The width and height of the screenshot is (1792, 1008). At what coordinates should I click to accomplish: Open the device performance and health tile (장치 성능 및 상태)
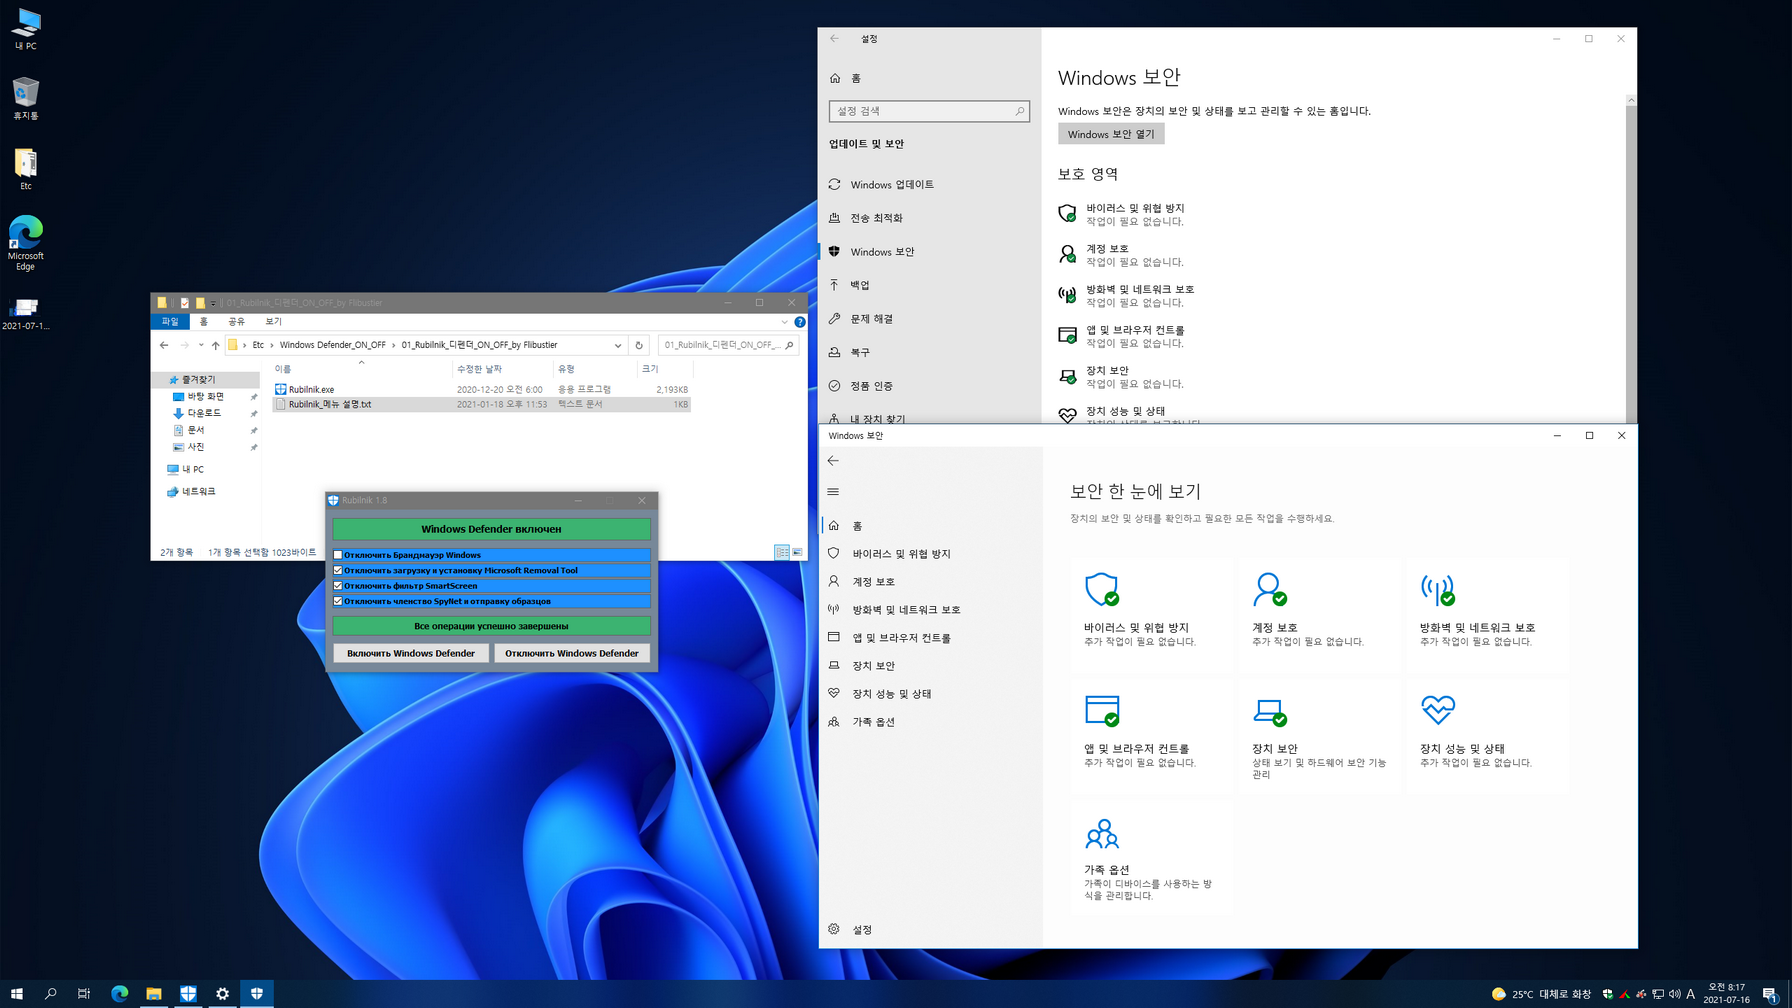(1487, 736)
